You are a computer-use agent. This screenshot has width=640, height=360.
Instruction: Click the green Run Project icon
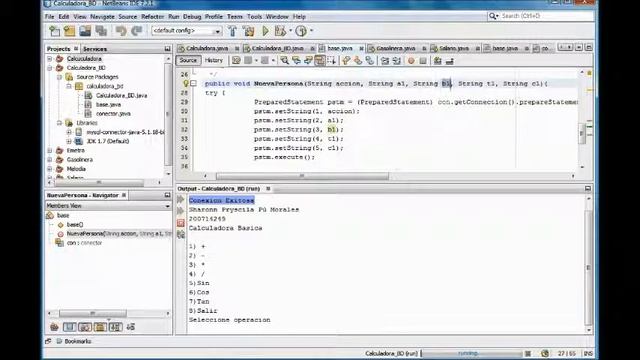265,31
